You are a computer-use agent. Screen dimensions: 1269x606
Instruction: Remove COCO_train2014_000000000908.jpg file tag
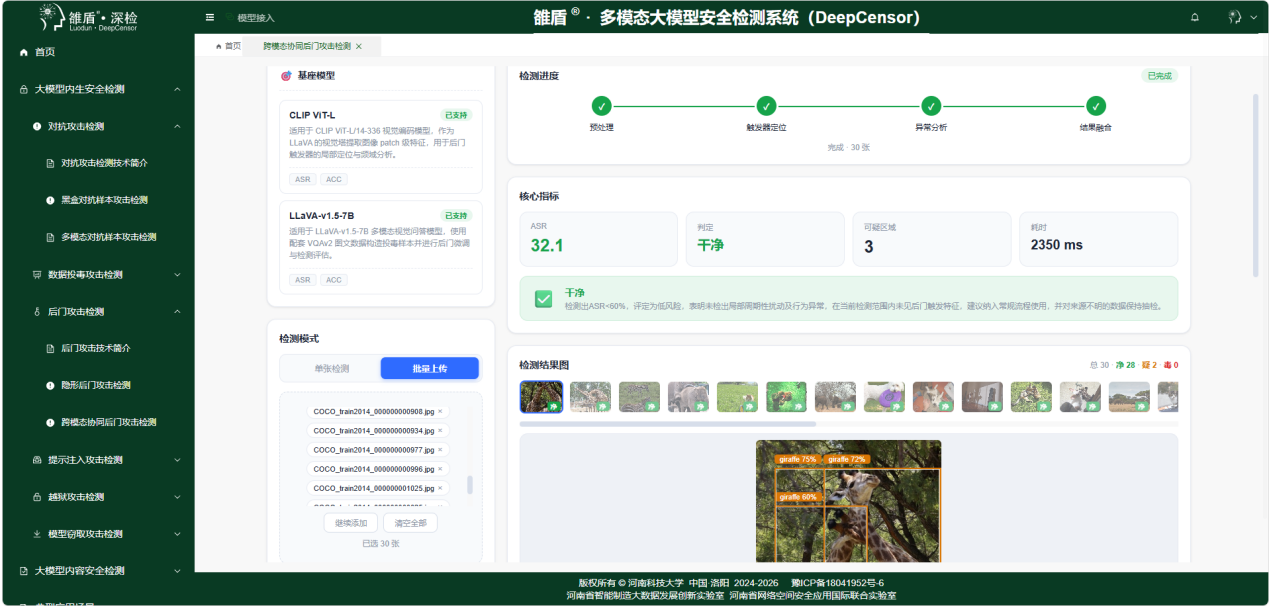point(440,411)
